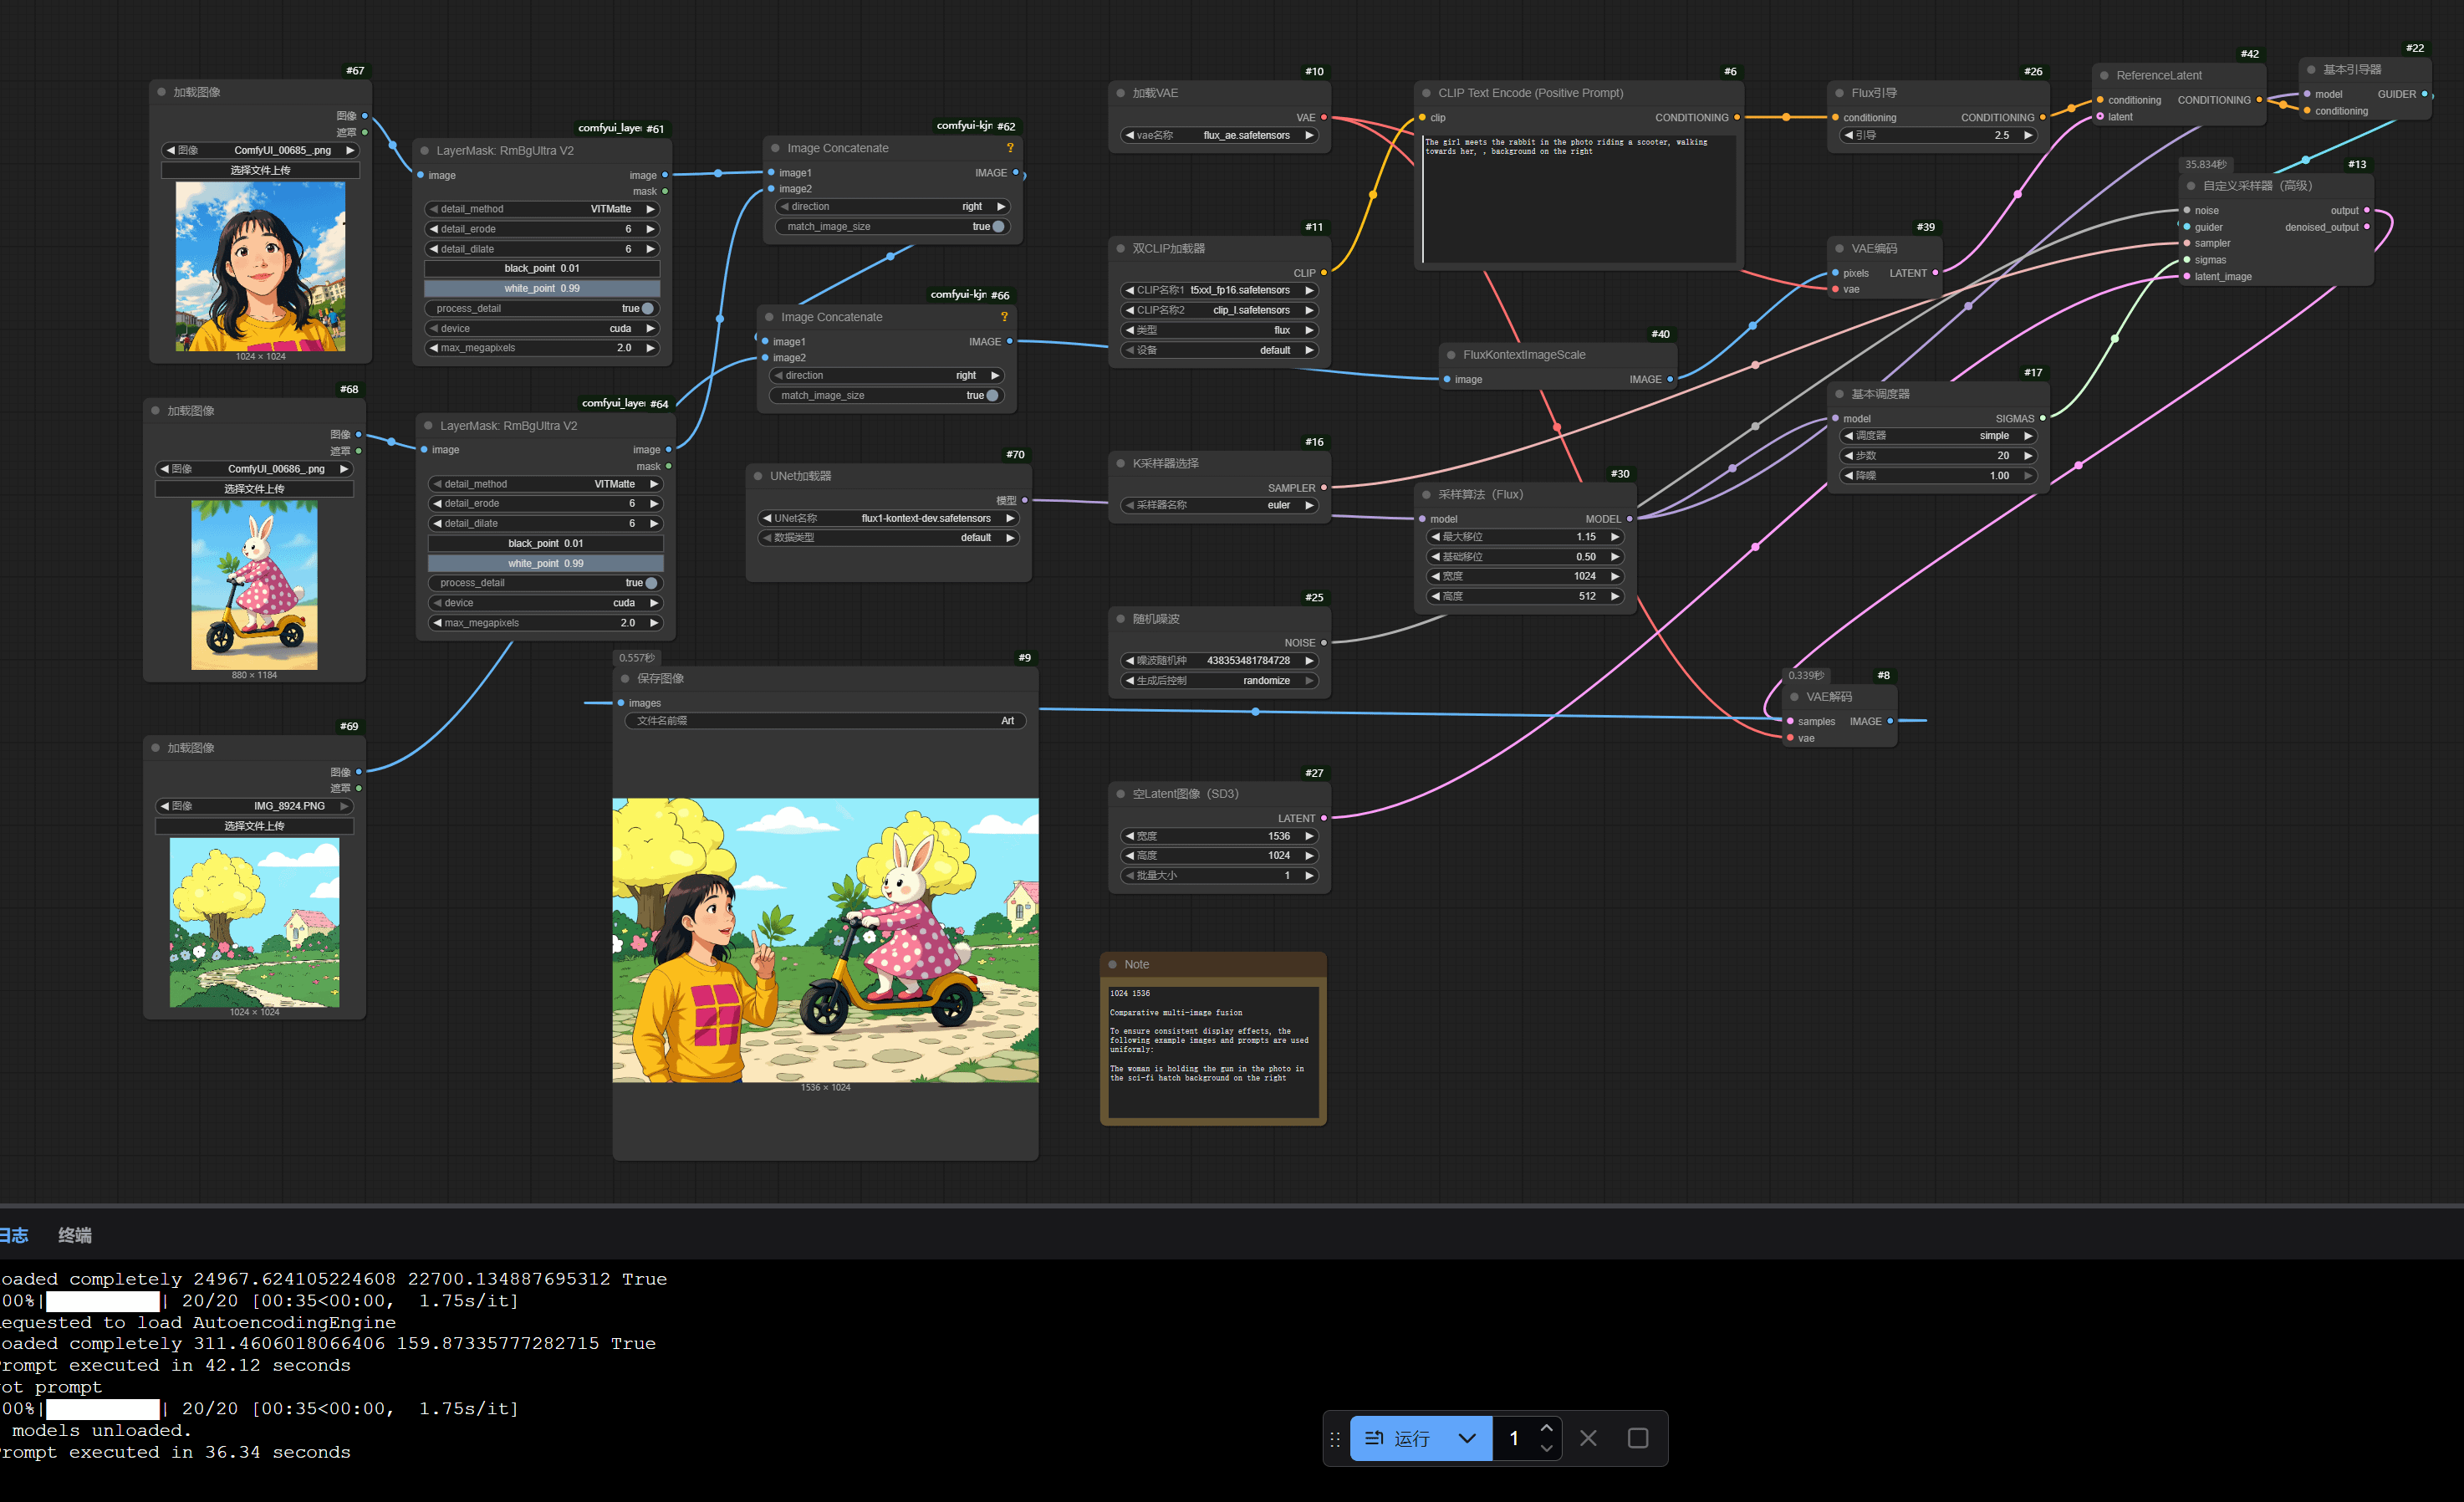Click the 文件名前缀 Art field
Image resolution: width=2464 pixels, height=1502 pixels.
pos(825,721)
